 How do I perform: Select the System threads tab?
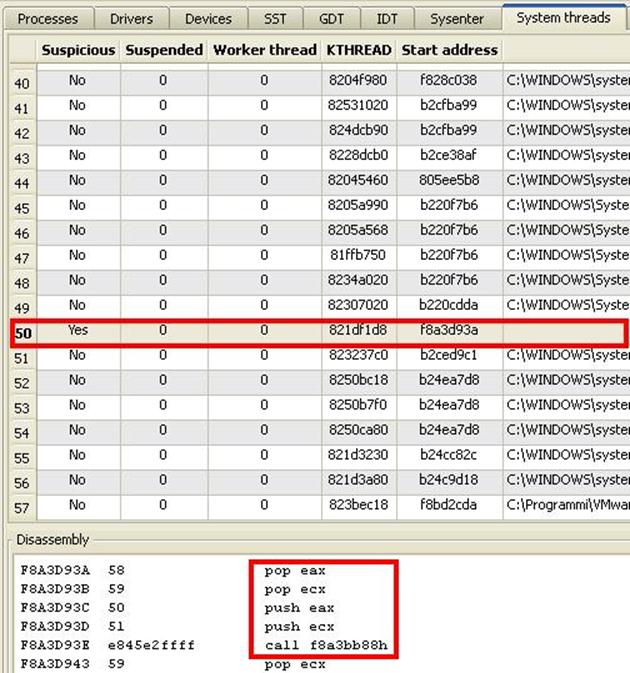pos(563,18)
